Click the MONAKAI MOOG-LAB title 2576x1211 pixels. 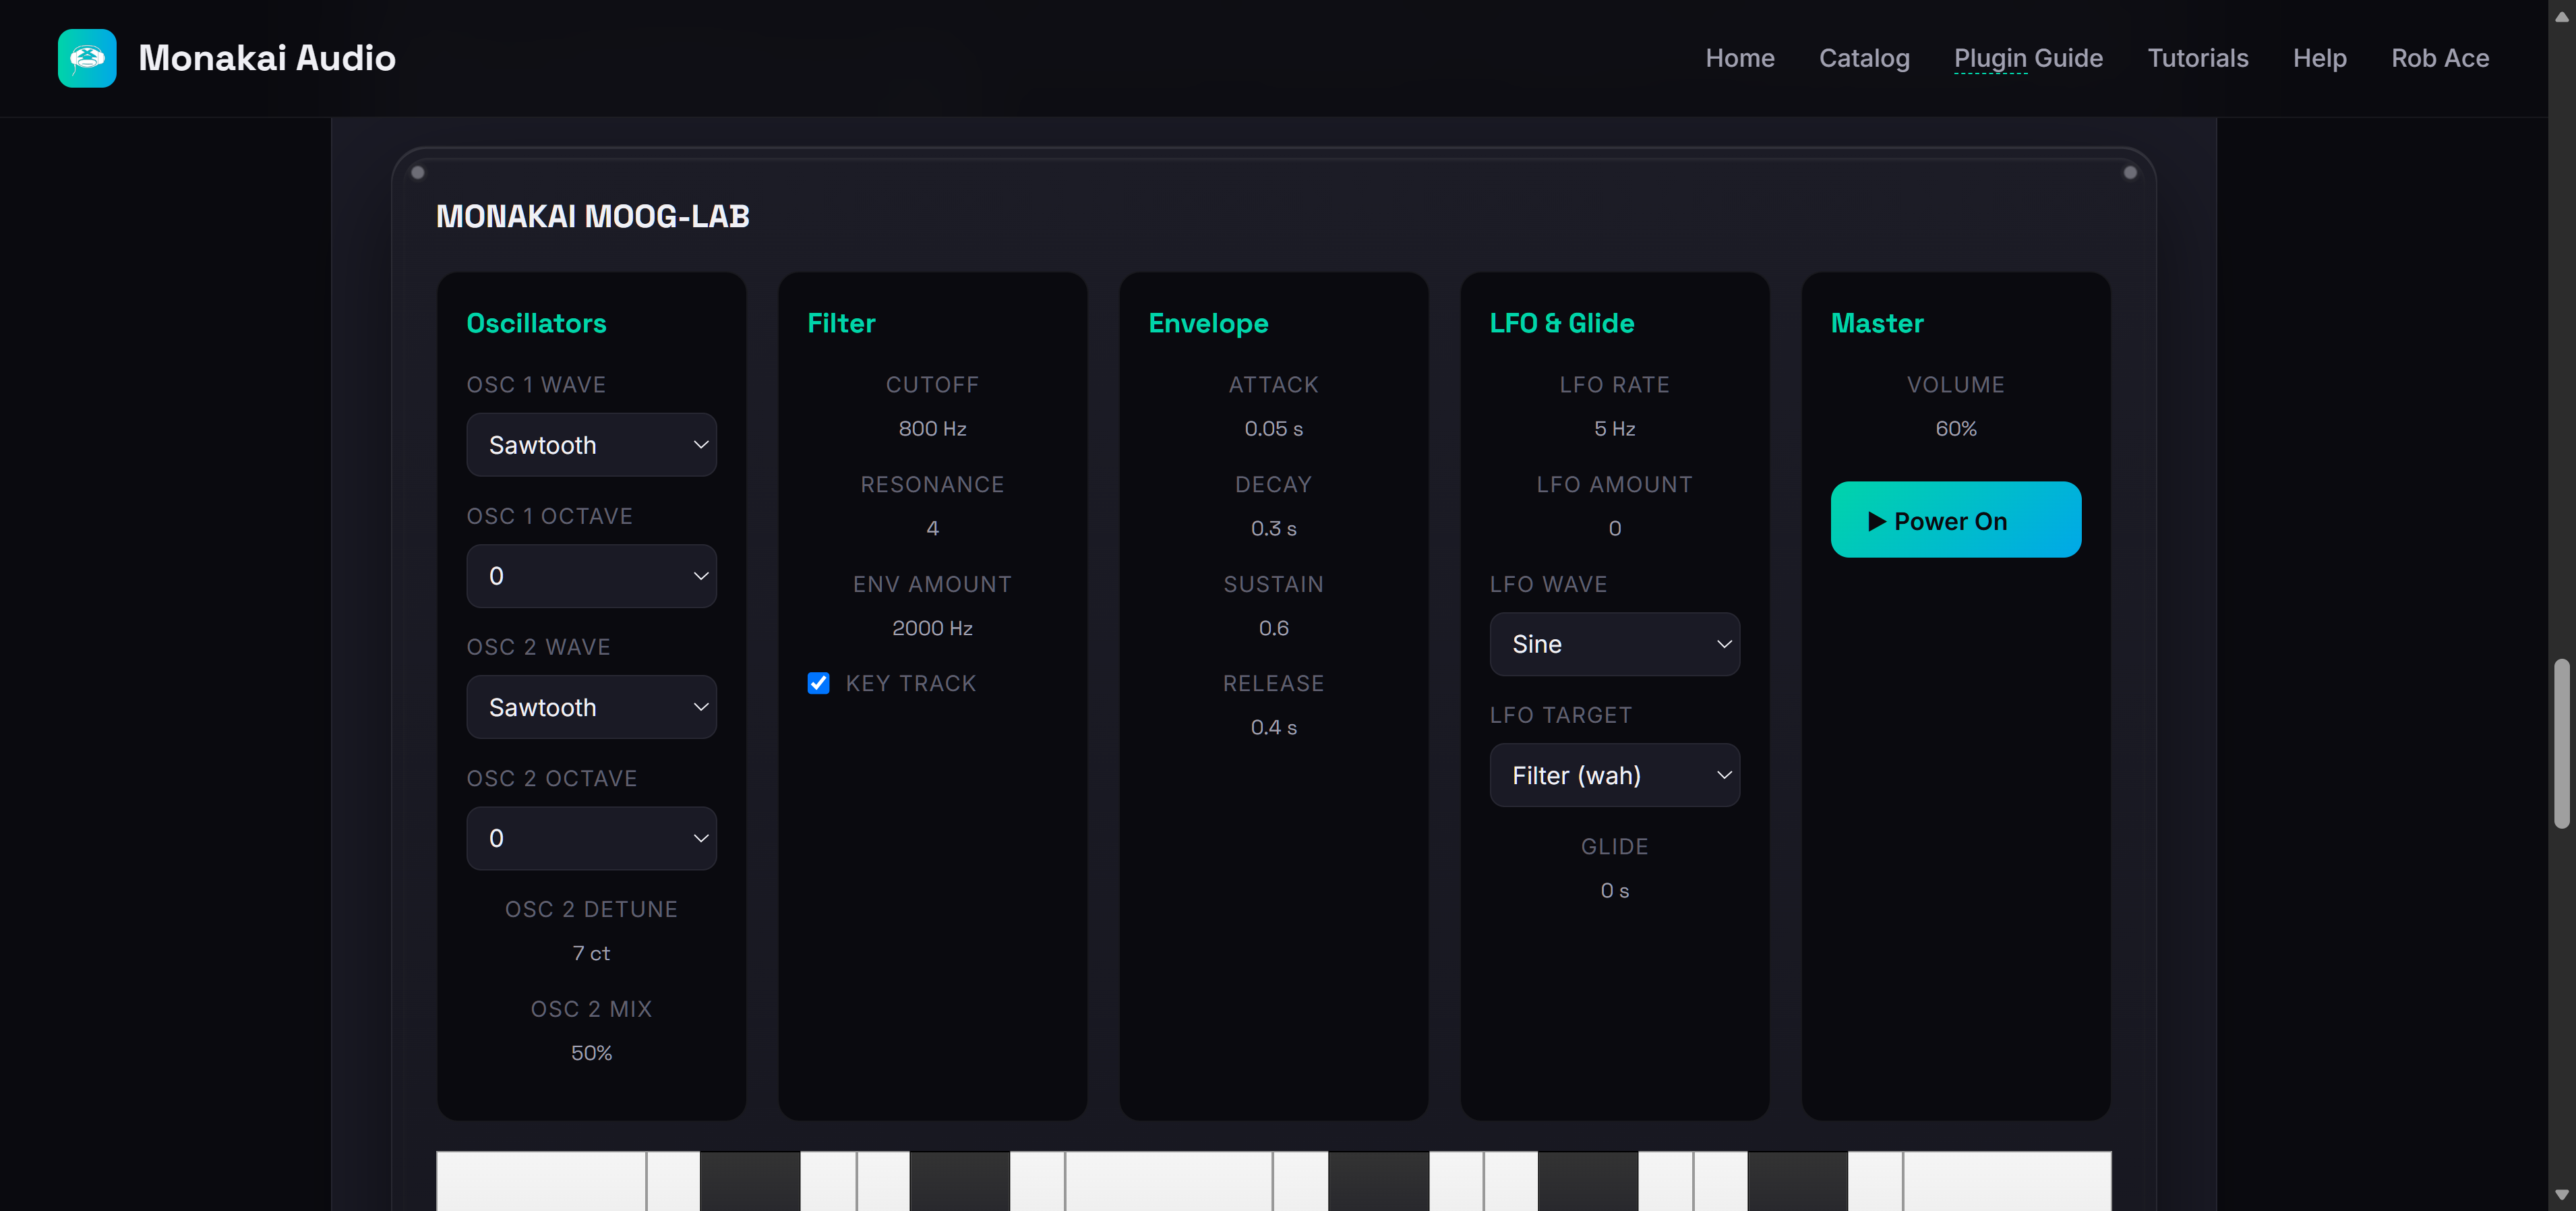pos(592,216)
